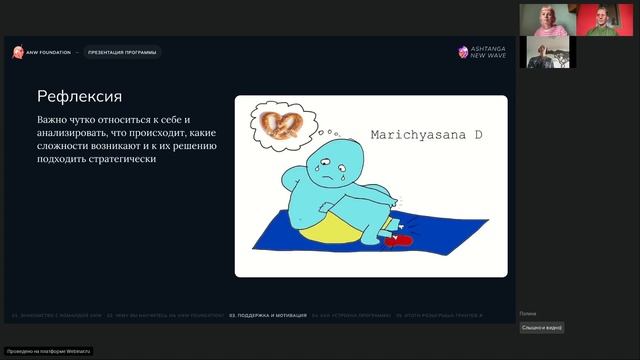
Task: Click 'ANW FOUNDATION' header text
Action: coord(48,52)
